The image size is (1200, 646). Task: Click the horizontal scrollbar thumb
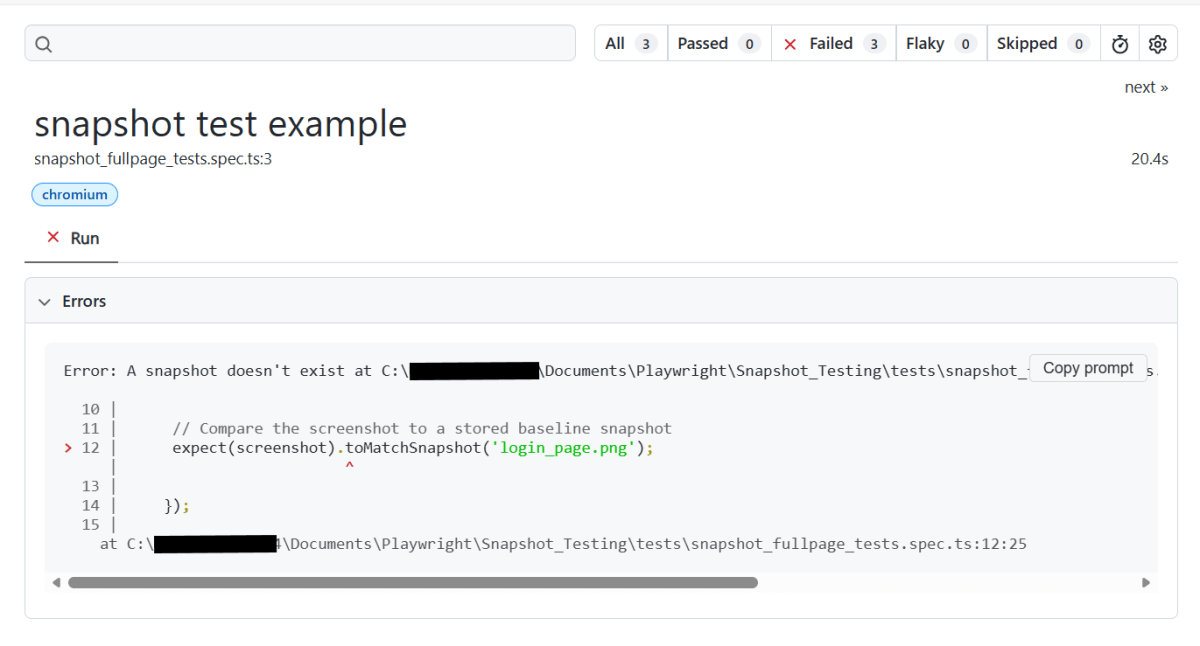(x=412, y=582)
